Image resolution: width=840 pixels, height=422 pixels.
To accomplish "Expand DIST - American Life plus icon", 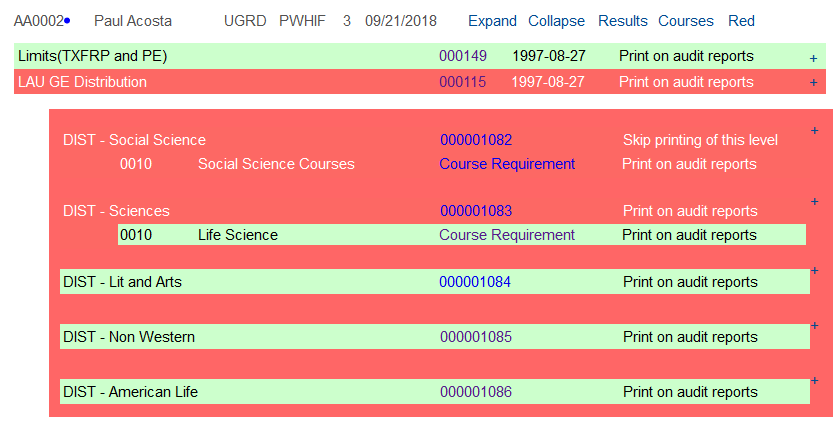I will click(814, 381).
